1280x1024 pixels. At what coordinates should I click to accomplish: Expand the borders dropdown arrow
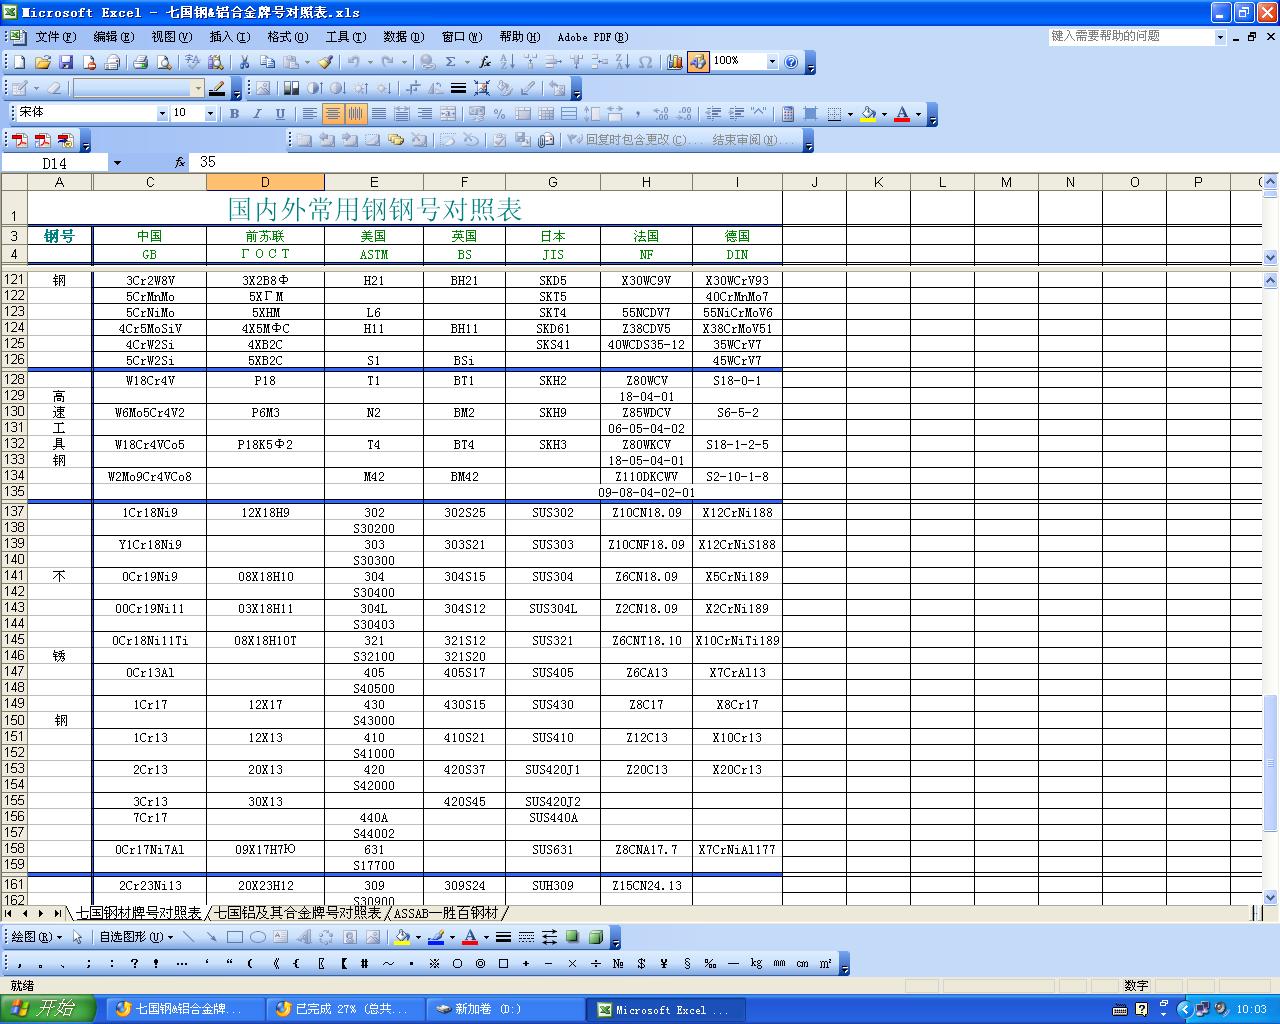click(850, 114)
